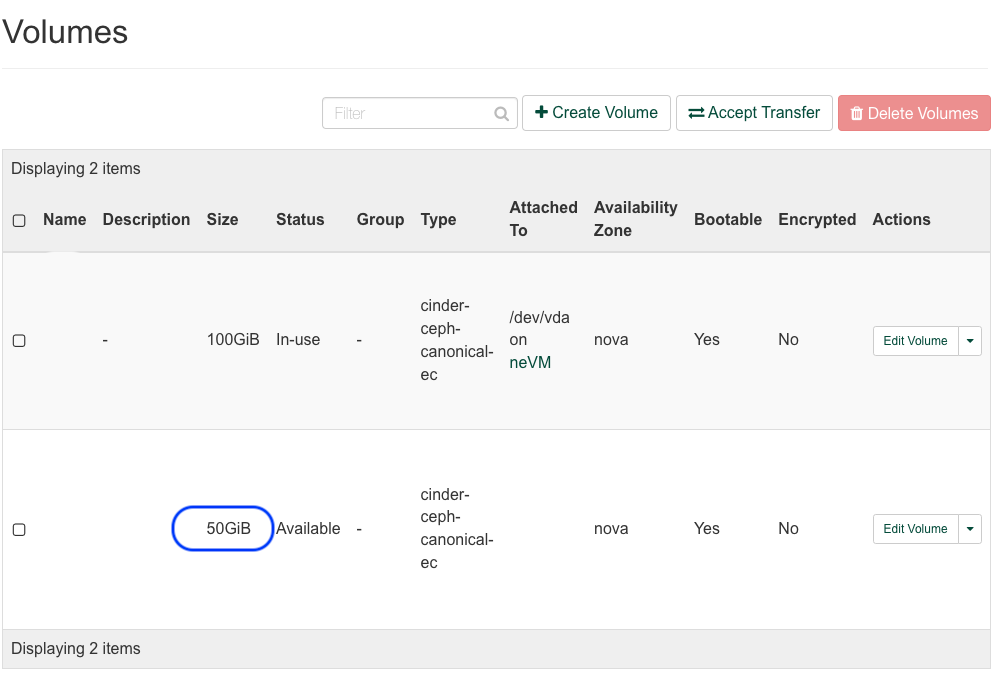999x677 pixels.
Task: Sort table by Size column header
Action: [x=222, y=220]
